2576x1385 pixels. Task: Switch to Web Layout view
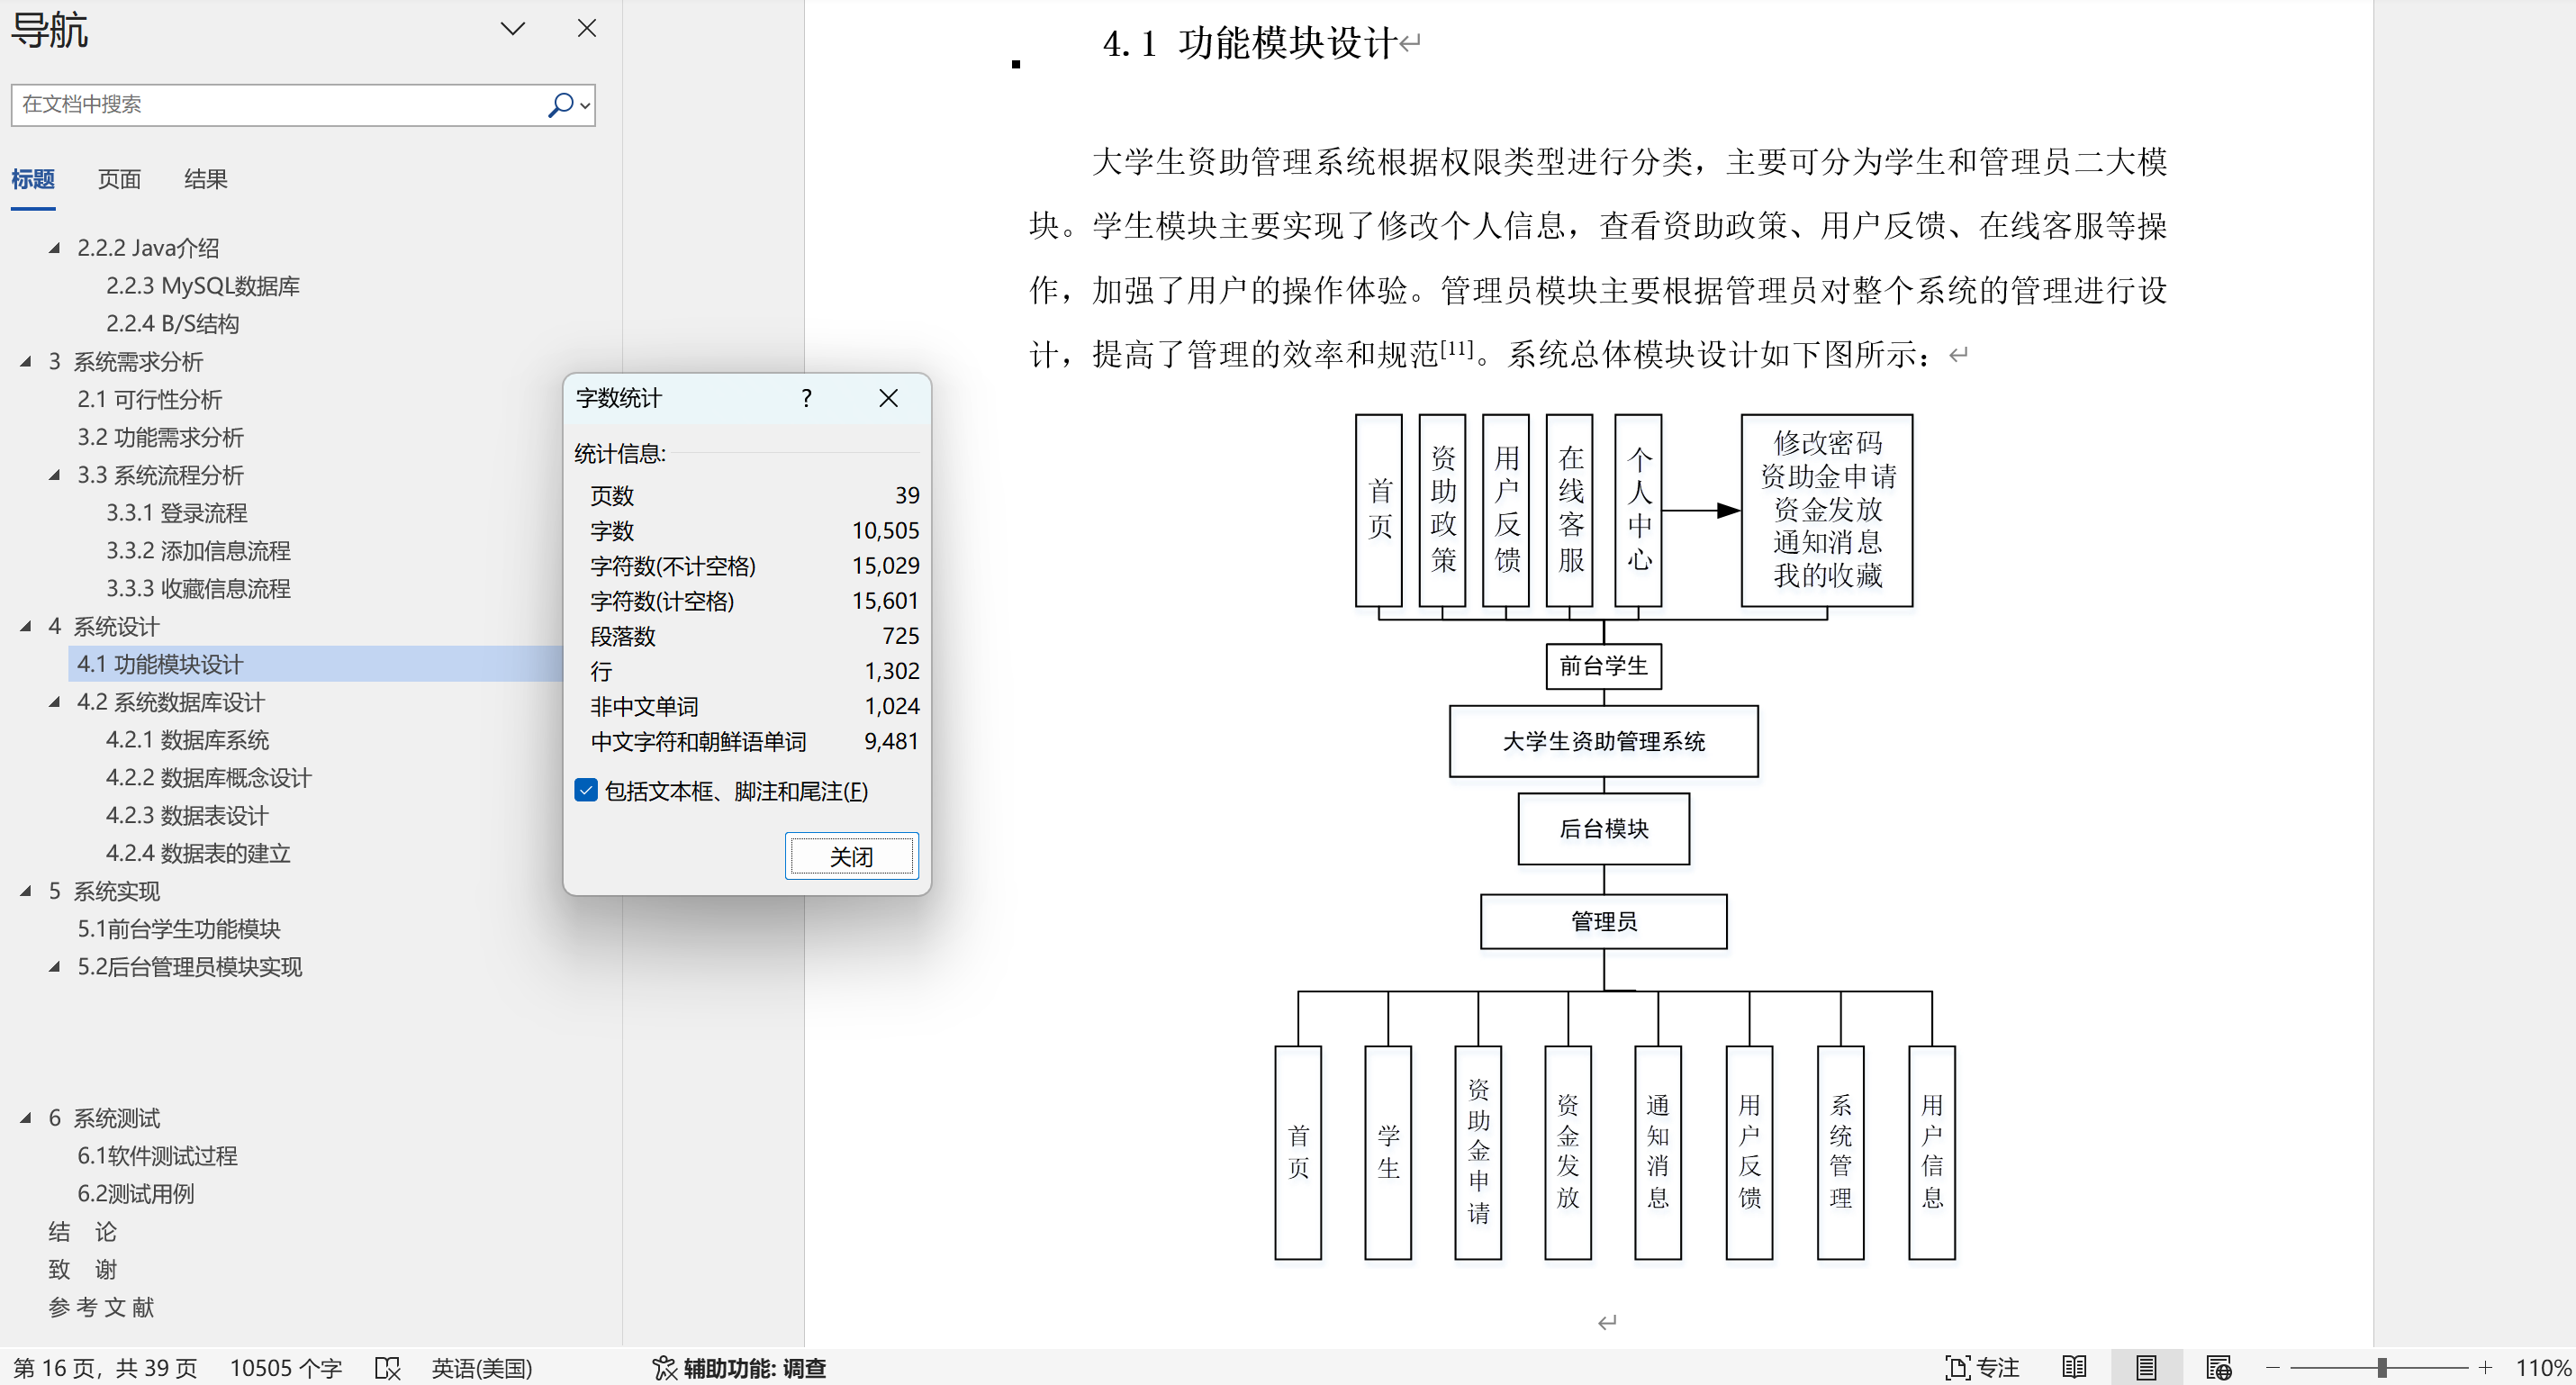[2218, 1367]
